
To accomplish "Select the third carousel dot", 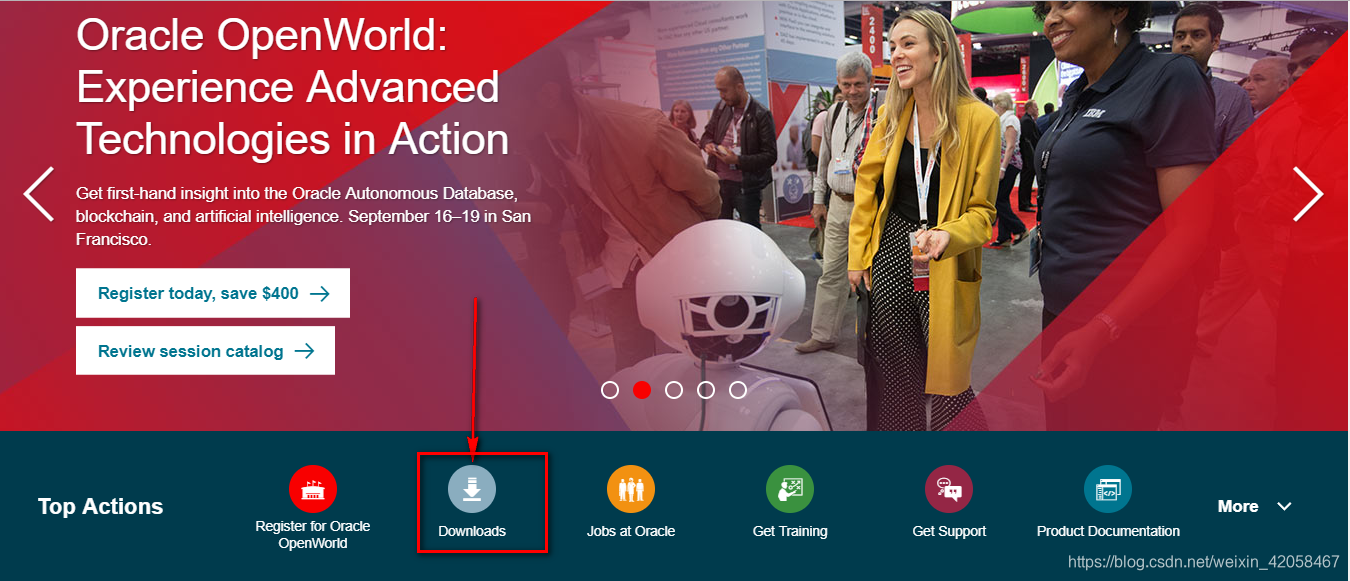I will [x=674, y=390].
